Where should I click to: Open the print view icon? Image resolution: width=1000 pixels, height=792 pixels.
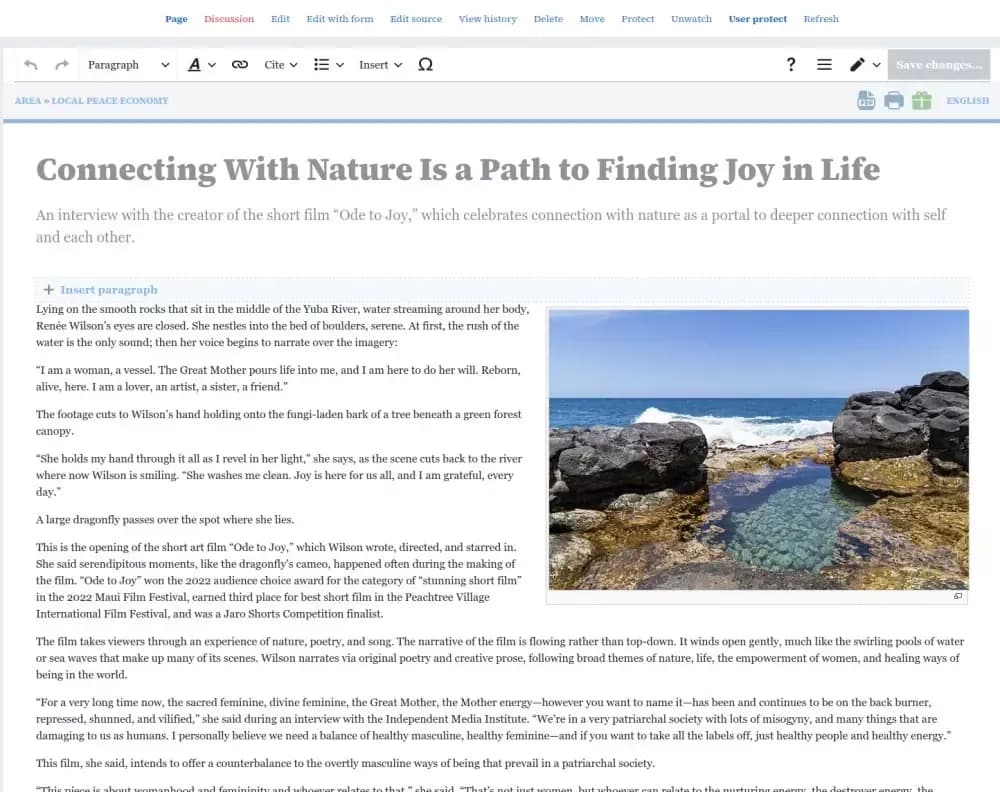click(x=893, y=100)
